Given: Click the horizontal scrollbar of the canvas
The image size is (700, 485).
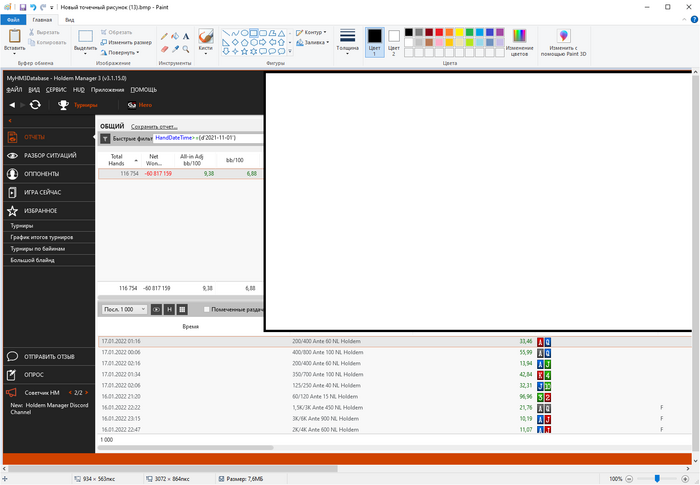Looking at the screenshot, I should tap(173, 469).
